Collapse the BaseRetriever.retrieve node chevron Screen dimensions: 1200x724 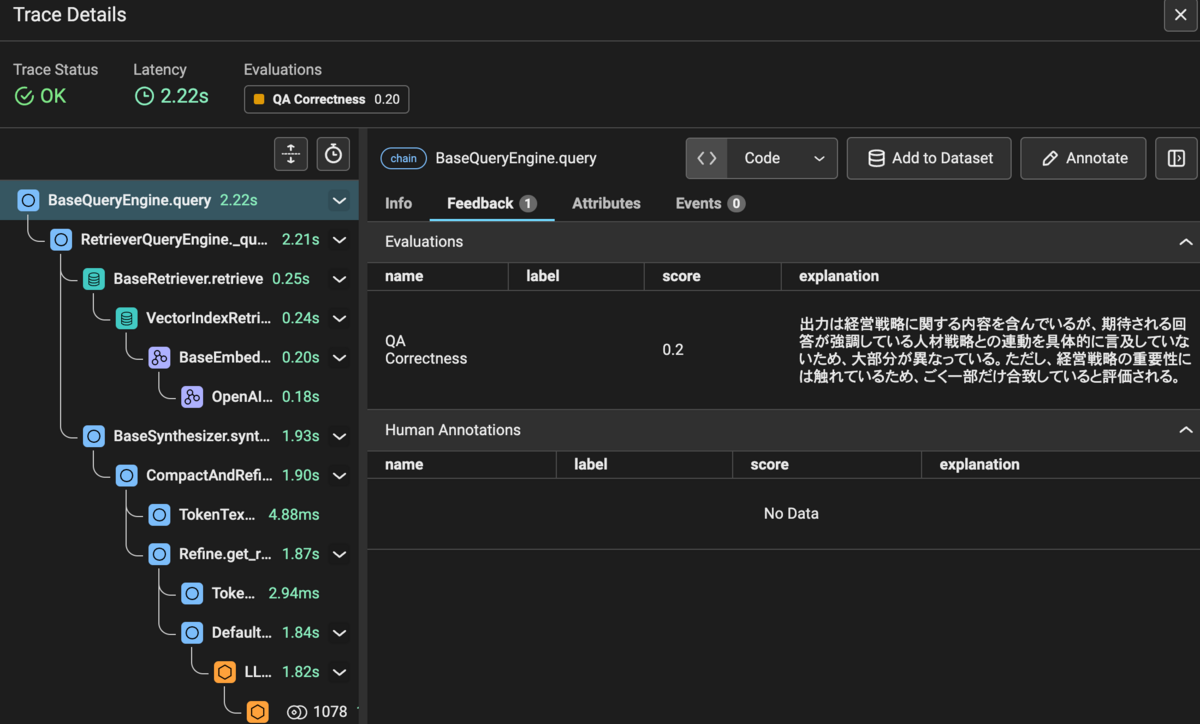[339, 279]
